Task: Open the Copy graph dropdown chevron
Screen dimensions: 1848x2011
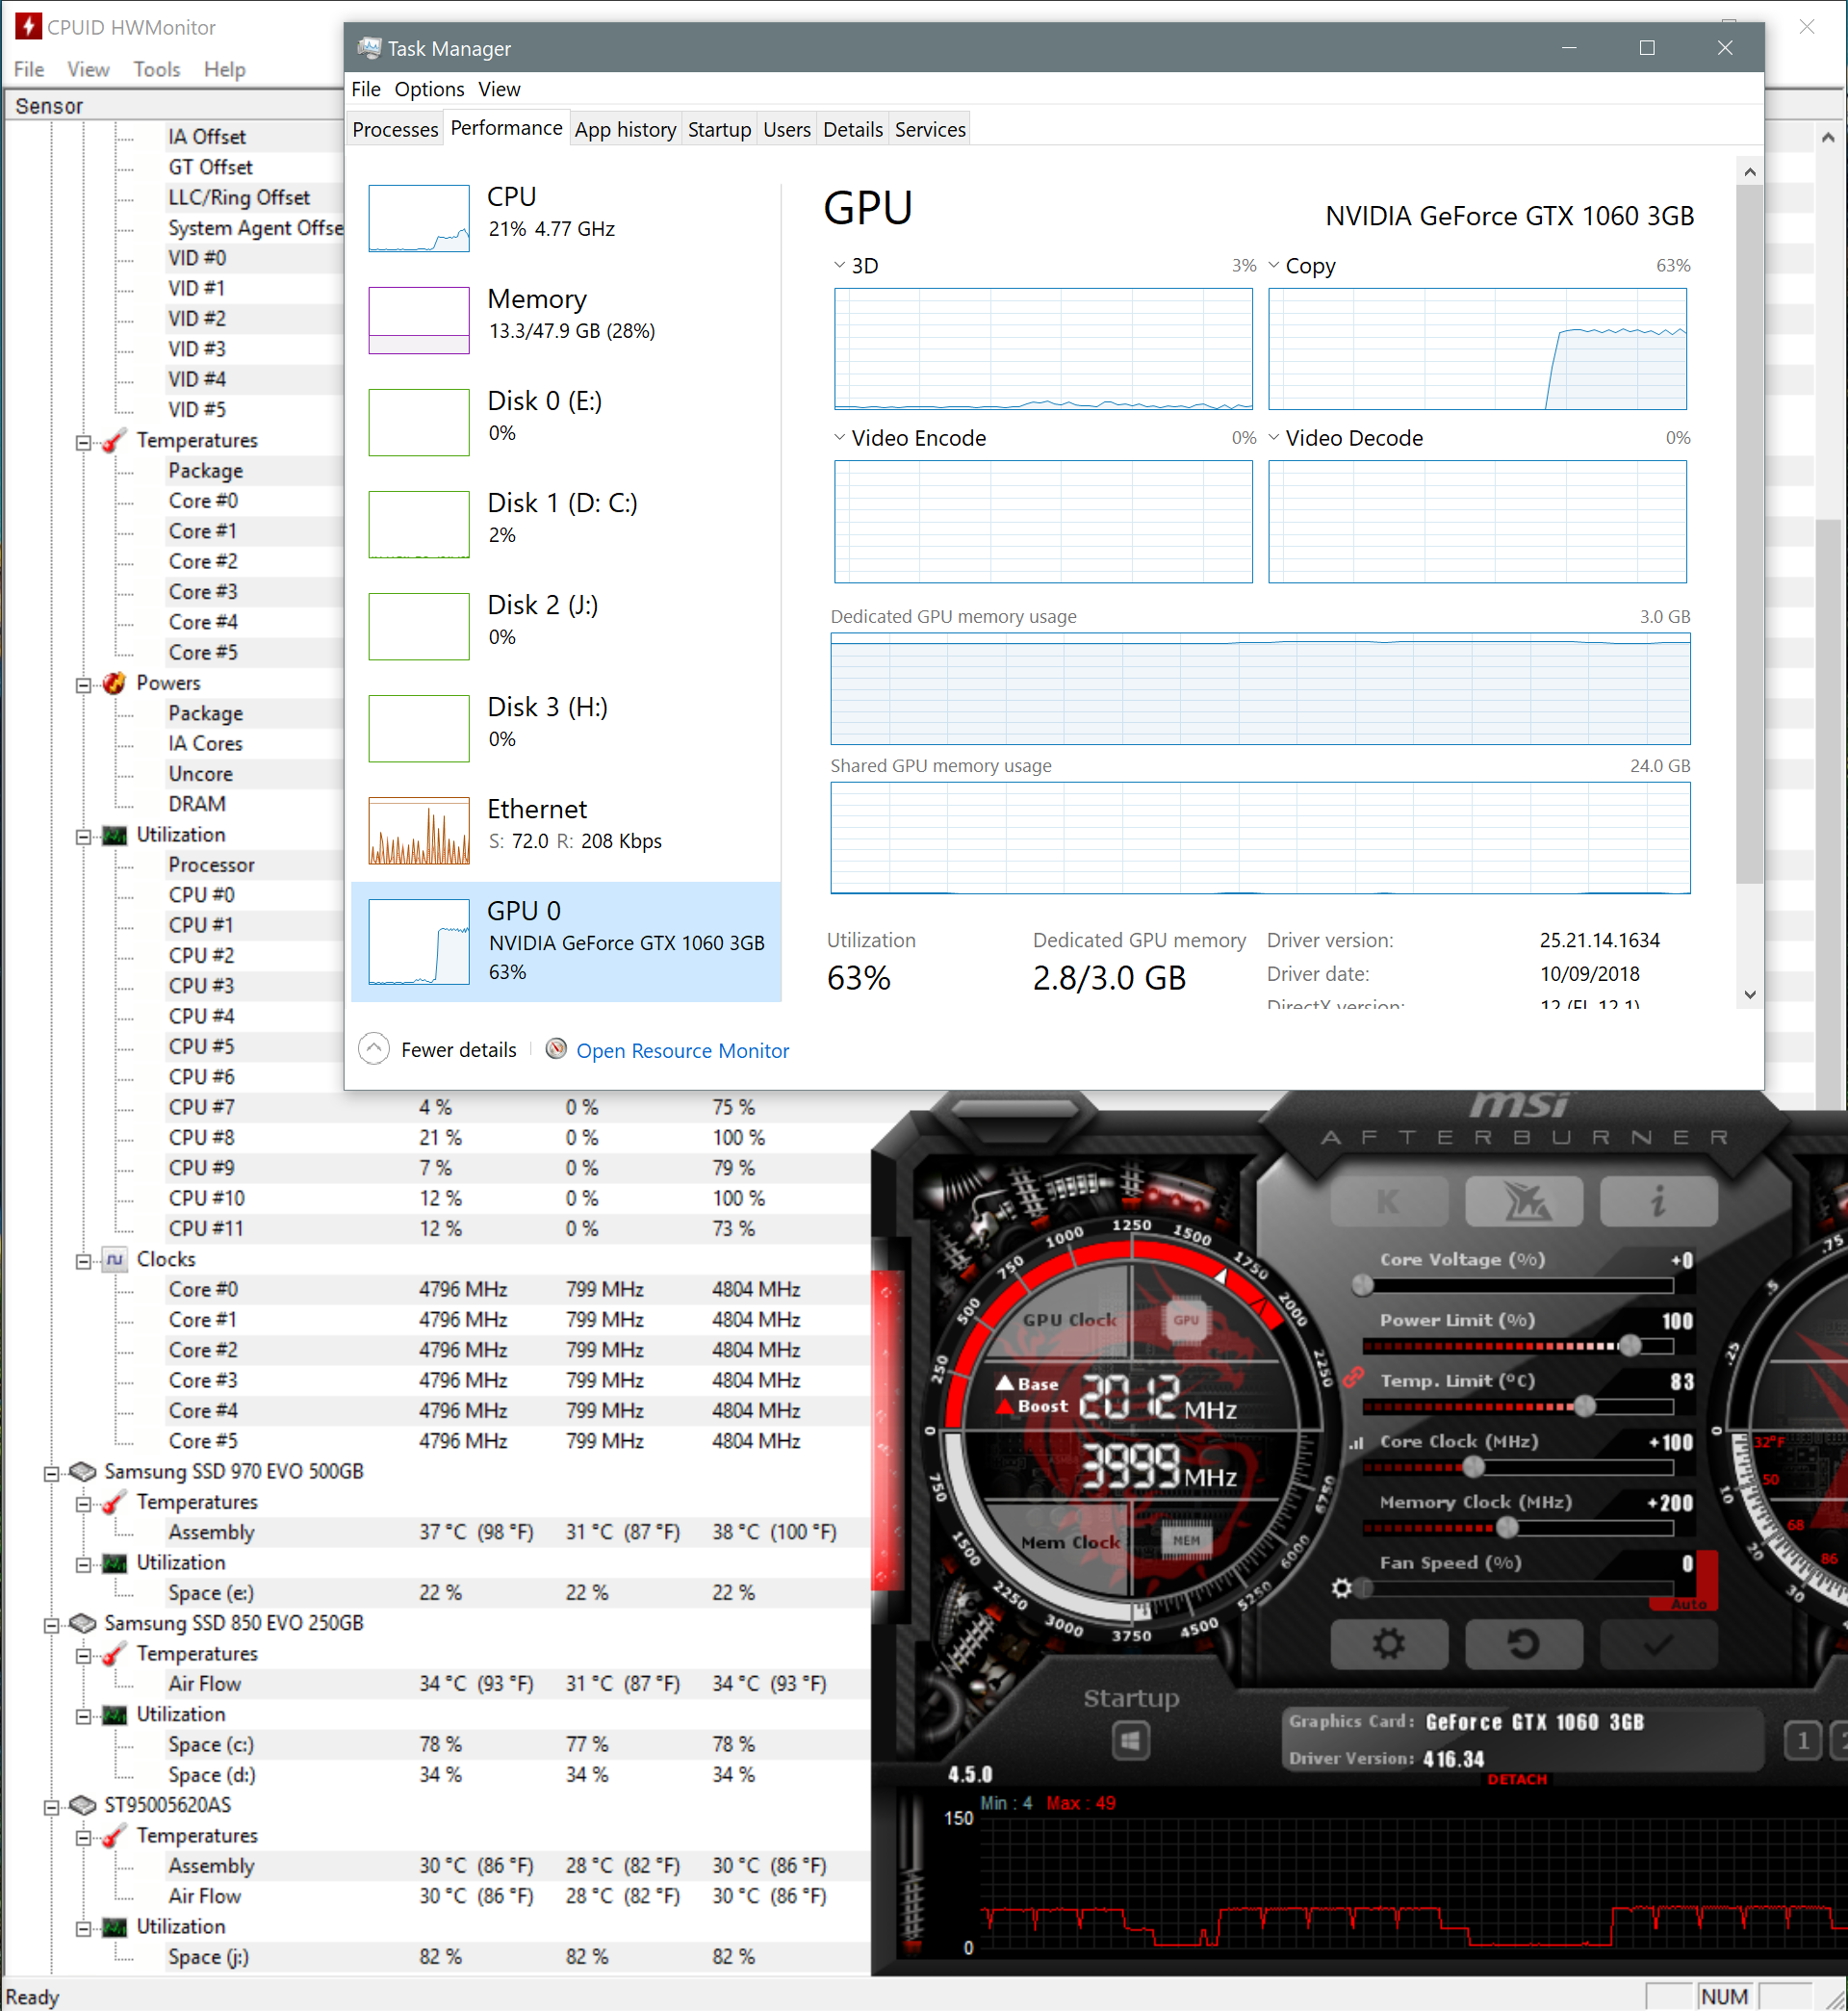Action: 1274,265
